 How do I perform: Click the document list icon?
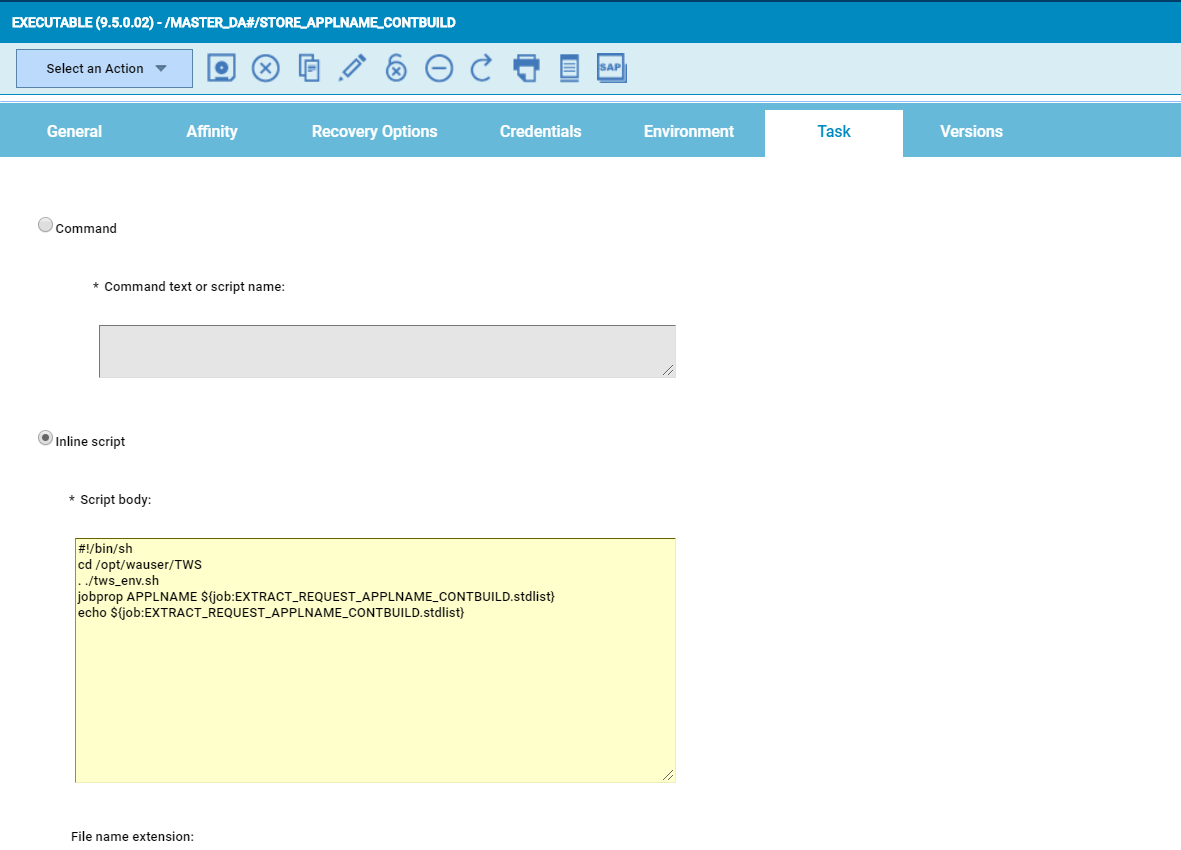point(569,68)
